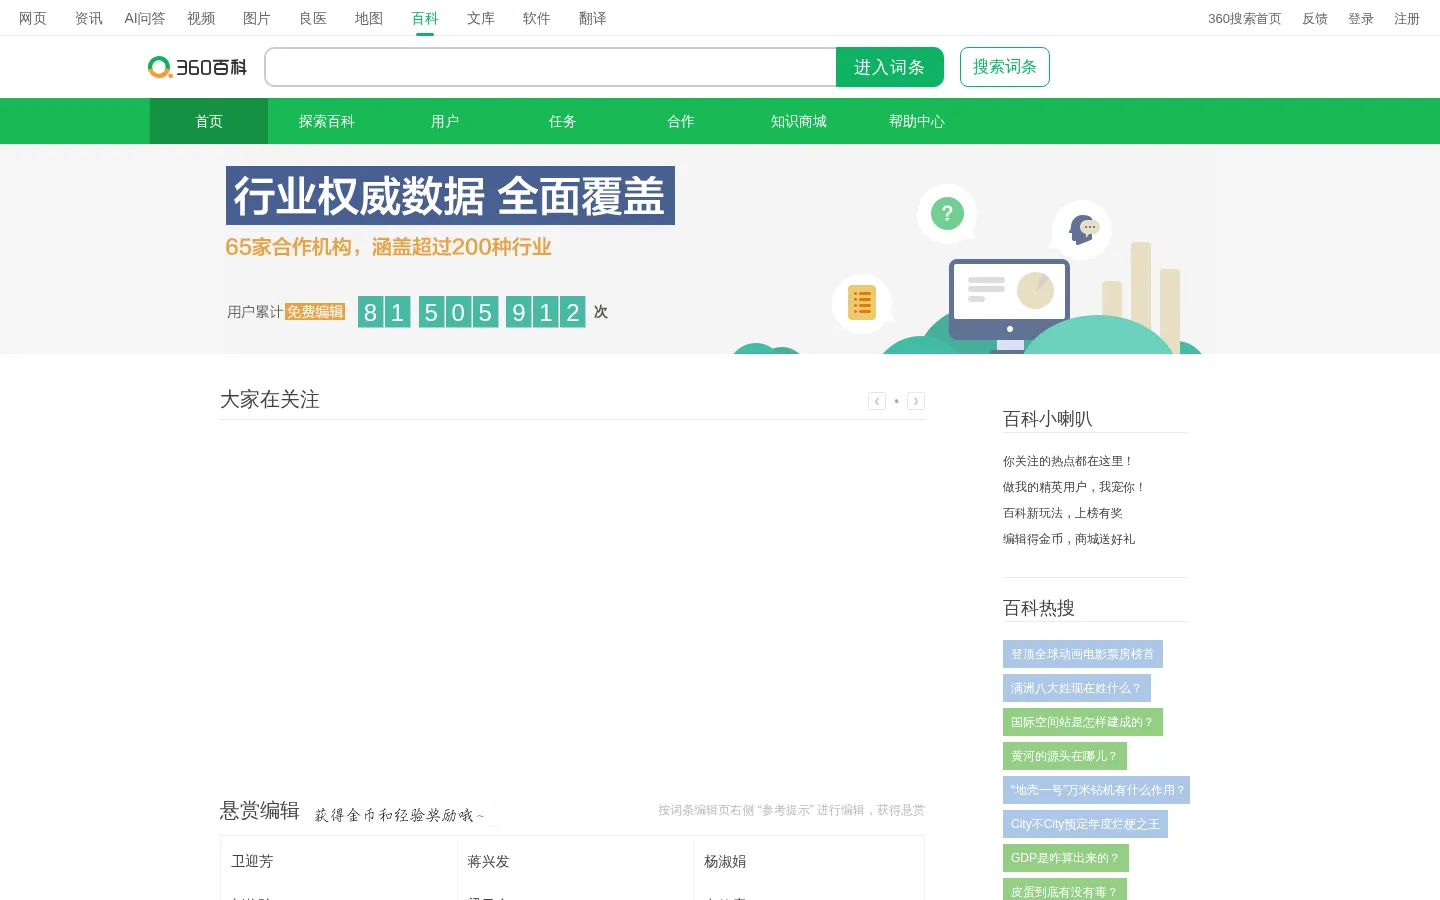Screen dimensions: 1440x900
Task: Select the green carousel dot indicator
Action: [x=897, y=401]
